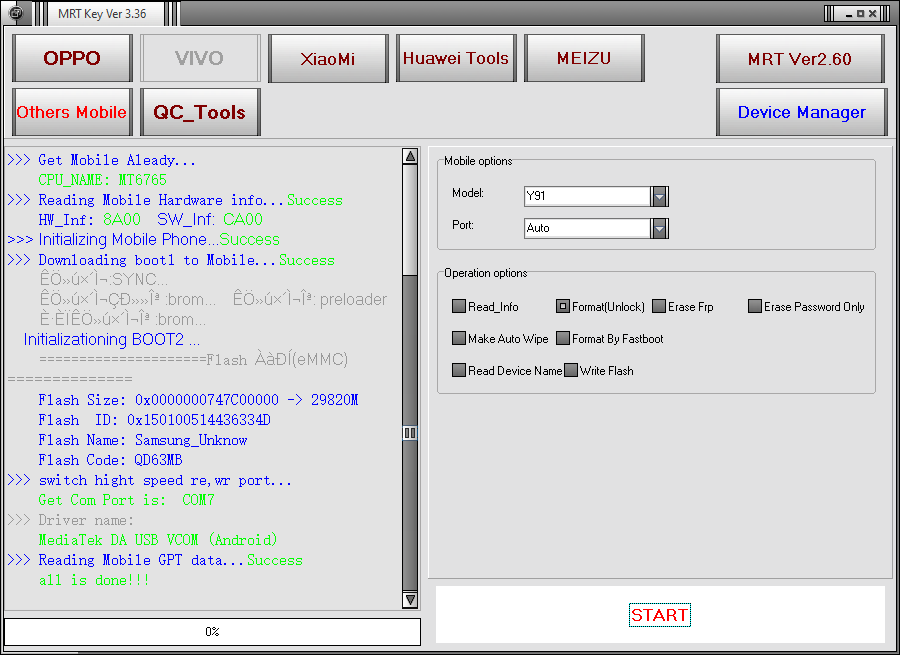Maximize the MRT Key window

860,14
